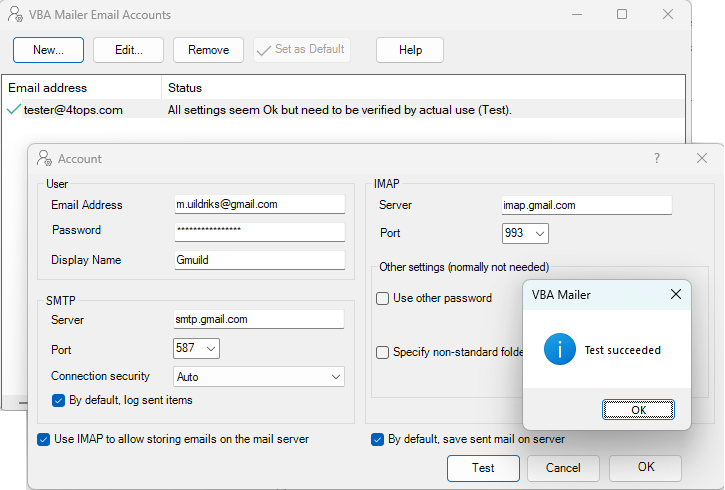Click the Status column header
Viewport: 725px width, 490px height.
(185, 88)
